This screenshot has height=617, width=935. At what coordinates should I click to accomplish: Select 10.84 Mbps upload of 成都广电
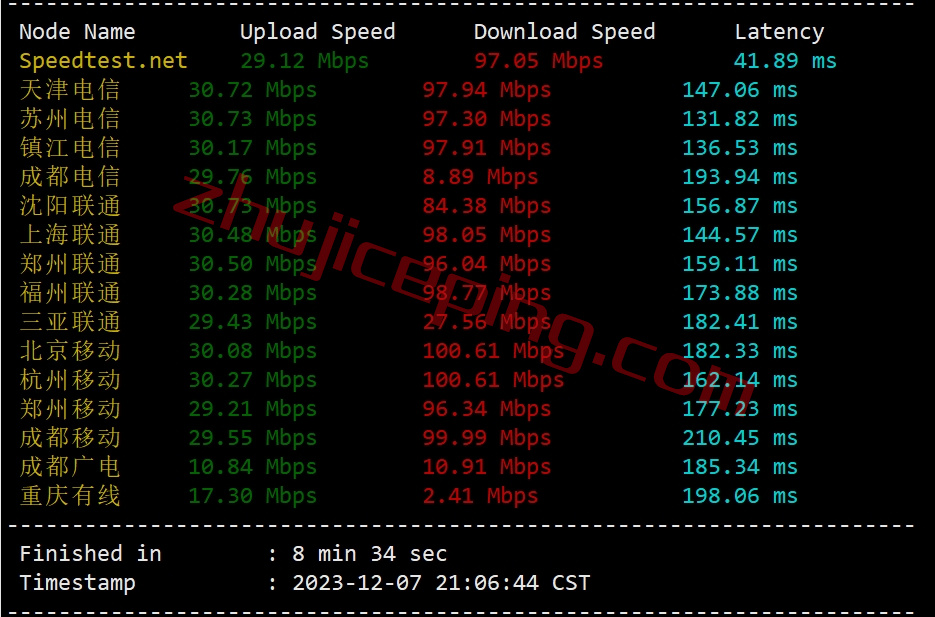252,467
